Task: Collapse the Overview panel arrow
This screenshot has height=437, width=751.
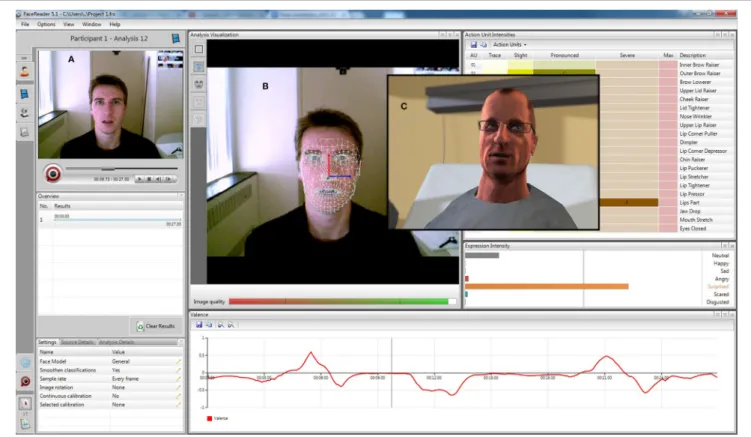Action: coord(181,196)
